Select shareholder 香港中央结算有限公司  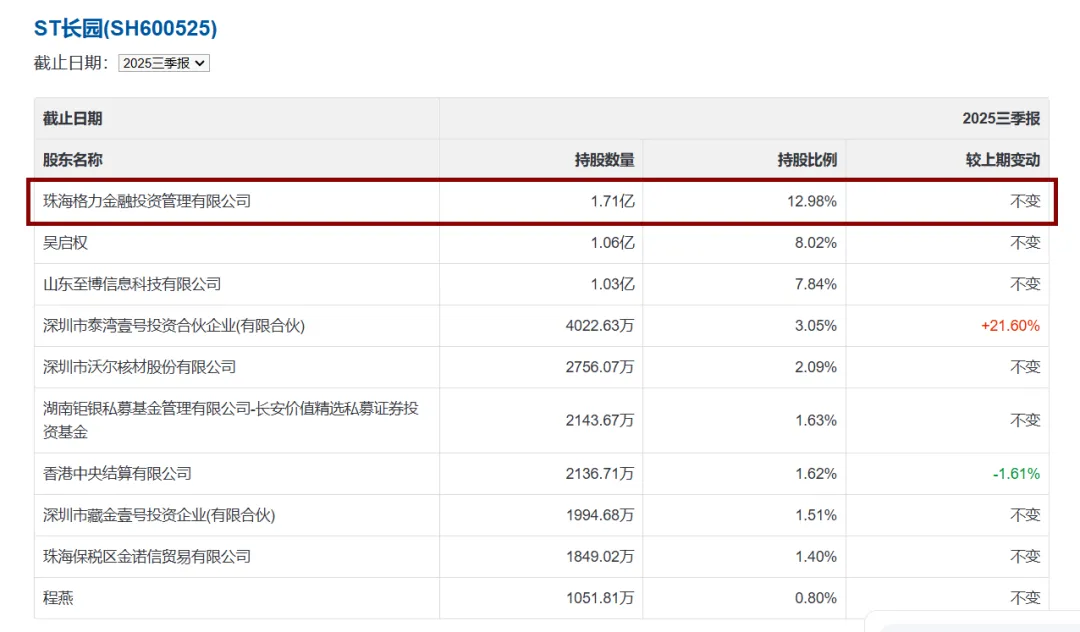click(117, 474)
